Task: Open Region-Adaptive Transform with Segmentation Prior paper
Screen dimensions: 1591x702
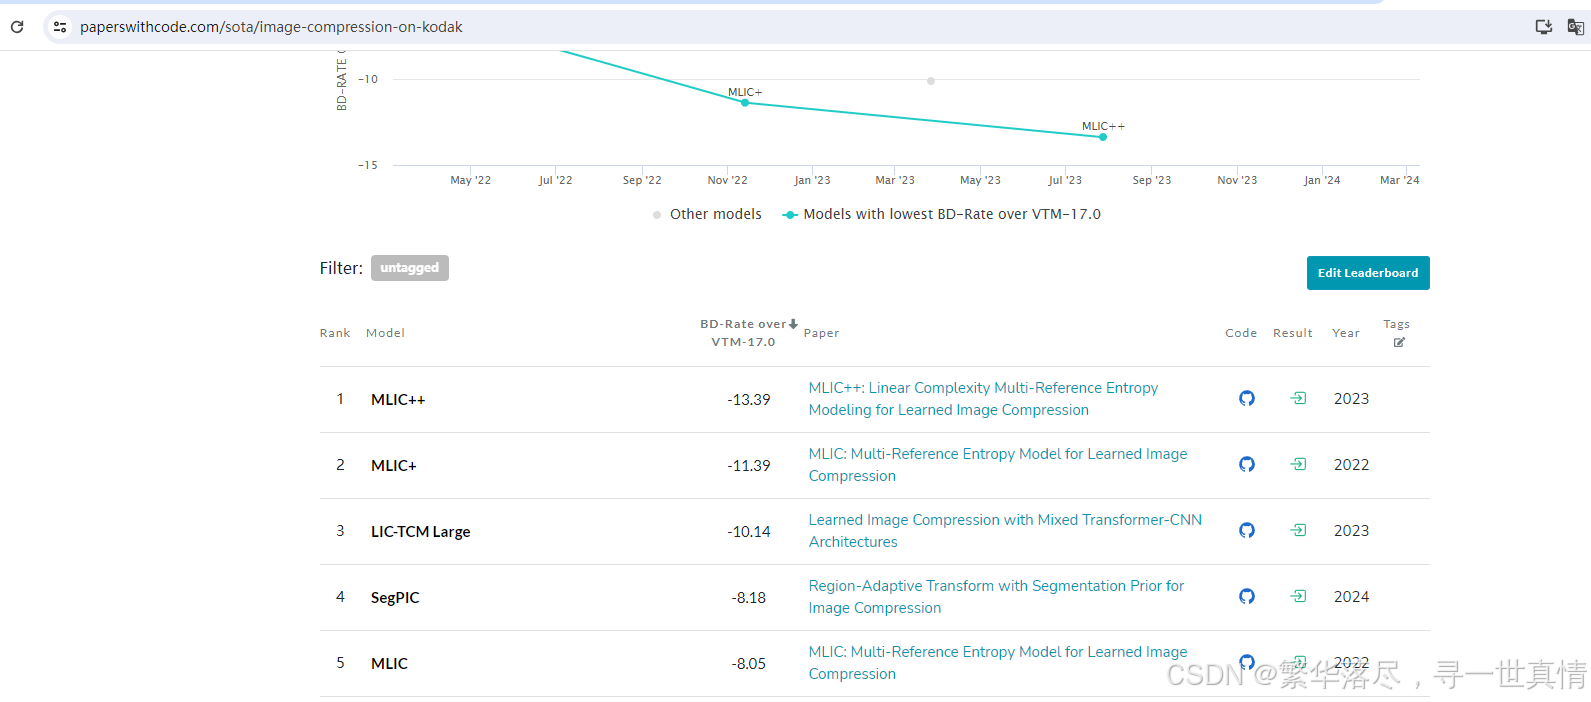Action: [996, 597]
